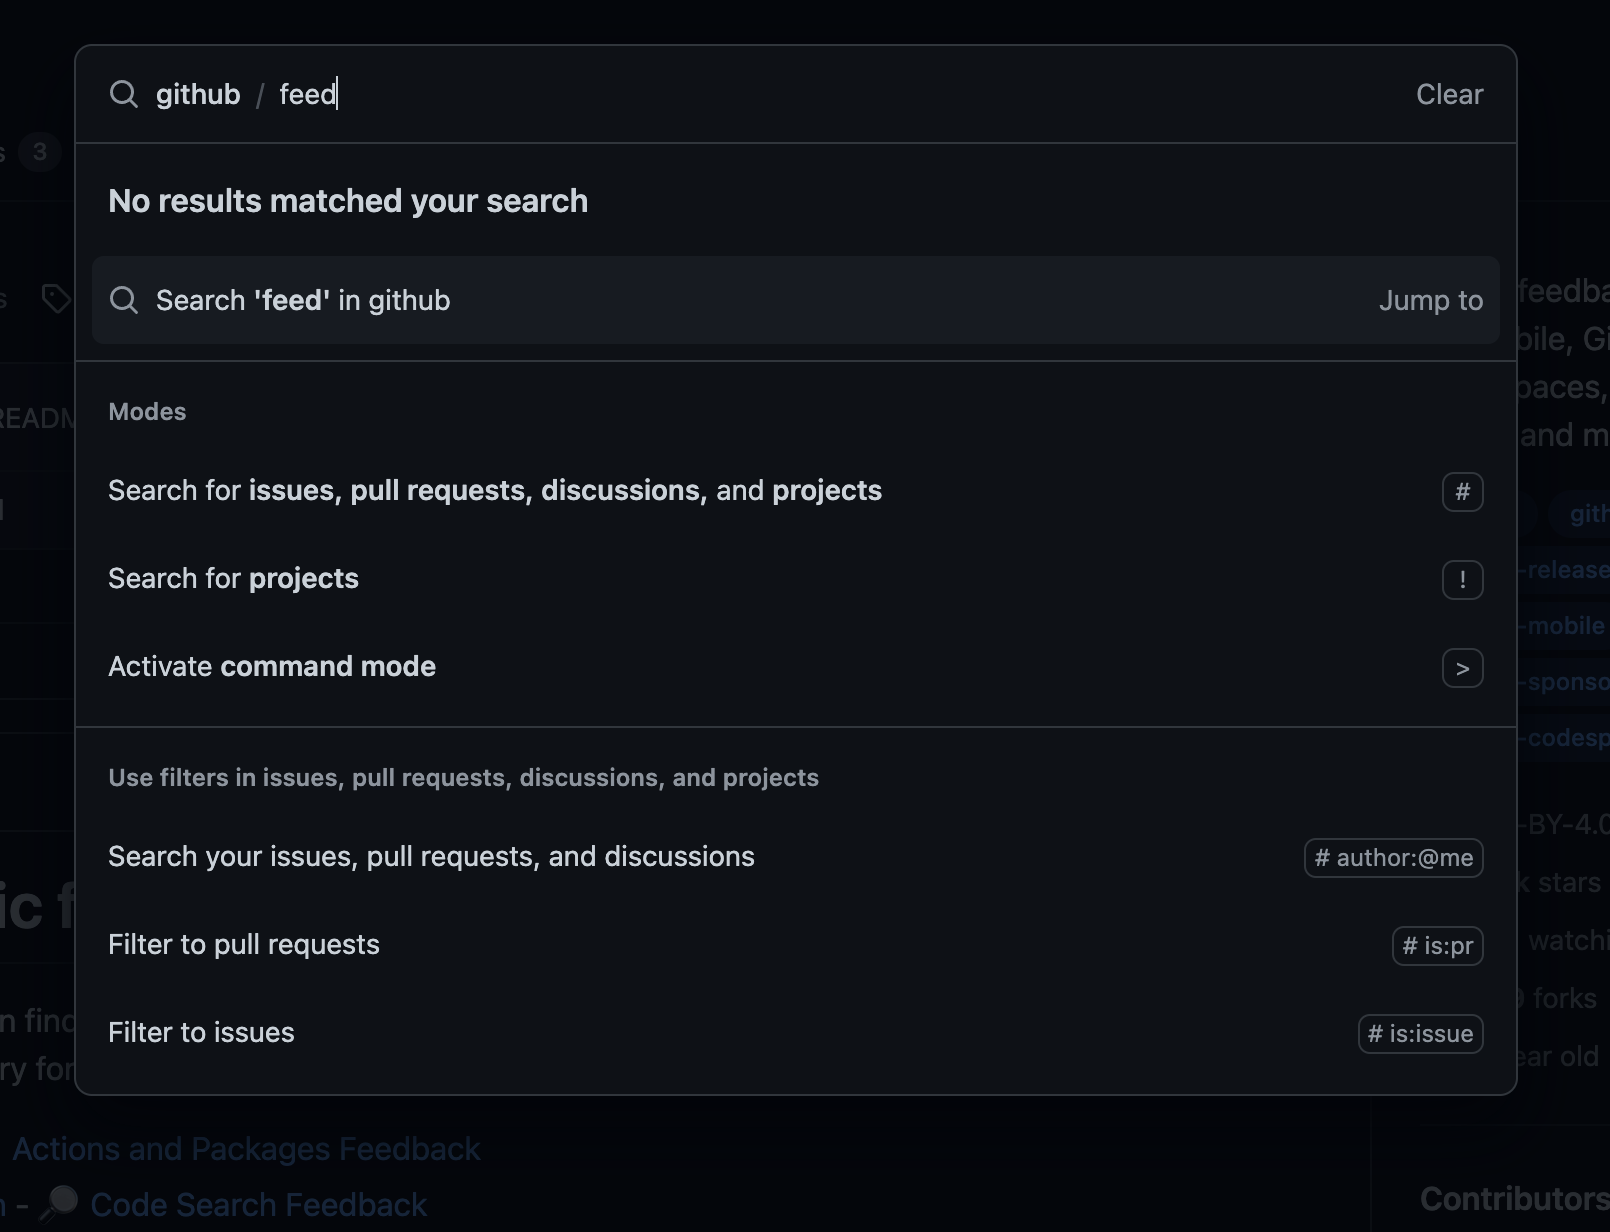Choose Filter to pull requests
The width and height of the screenshot is (1610, 1232).
[x=796, y=945]
